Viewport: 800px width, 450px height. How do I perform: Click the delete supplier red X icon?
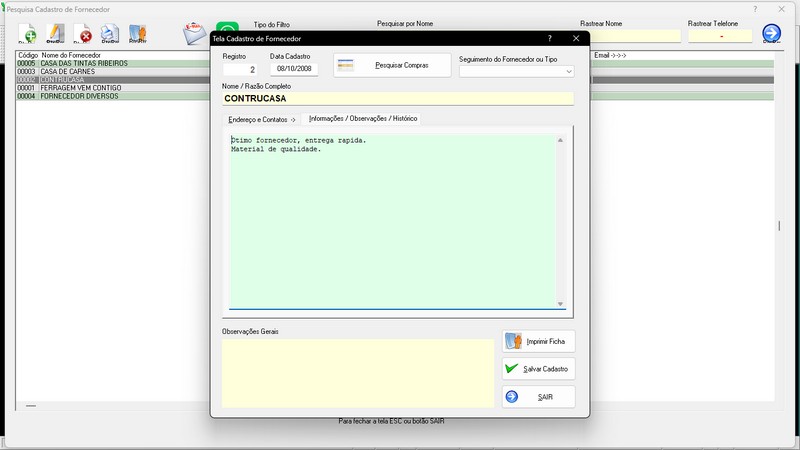pyautogui.click(x=83, y=34)
